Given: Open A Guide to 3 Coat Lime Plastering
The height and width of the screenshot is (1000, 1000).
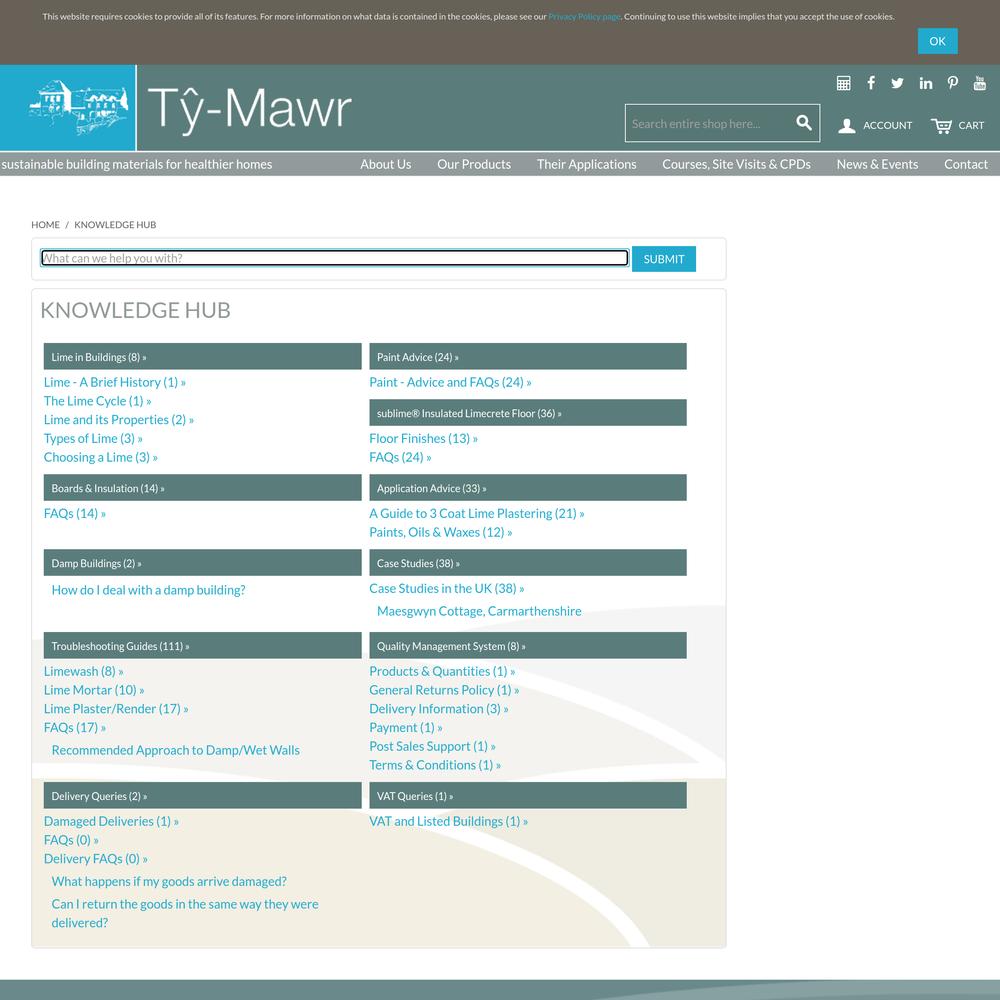Looking at the screenshot, I should click(476, 513).
